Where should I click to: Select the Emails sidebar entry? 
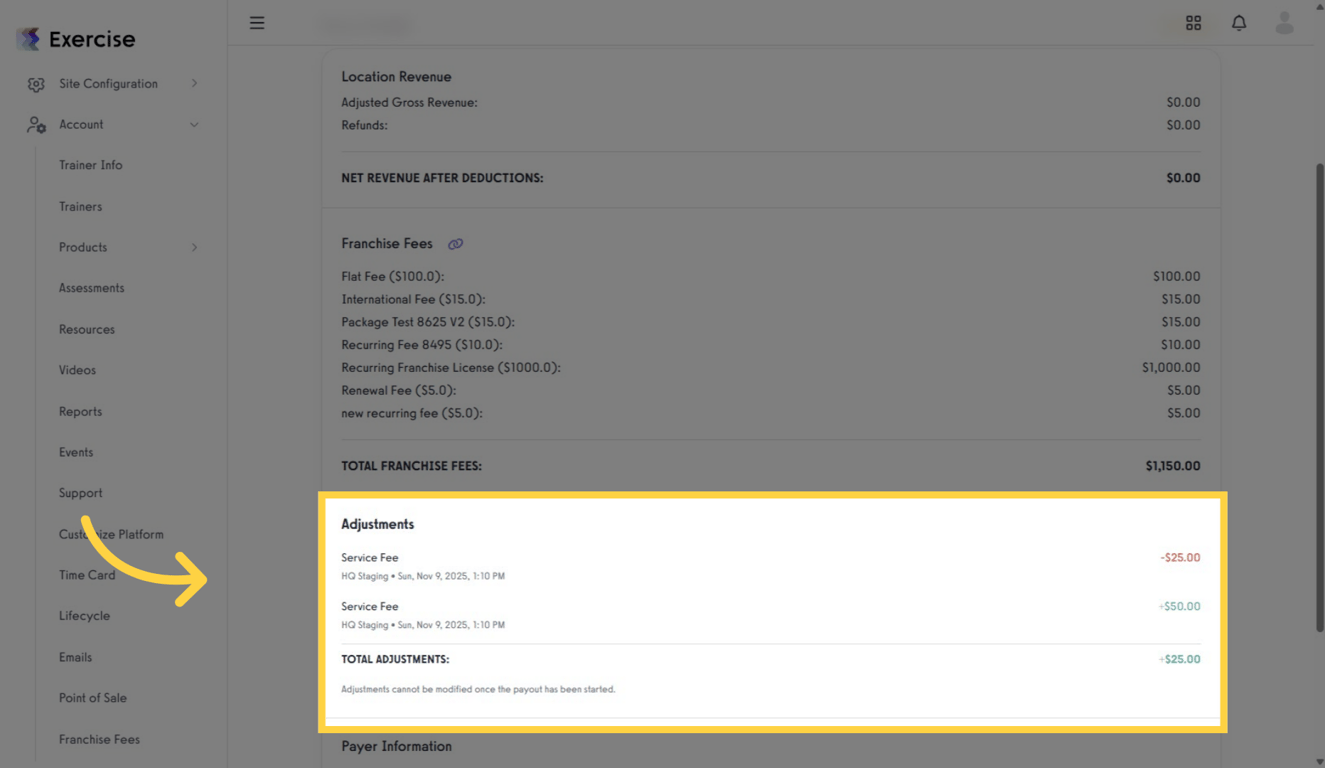pos(75,657)
